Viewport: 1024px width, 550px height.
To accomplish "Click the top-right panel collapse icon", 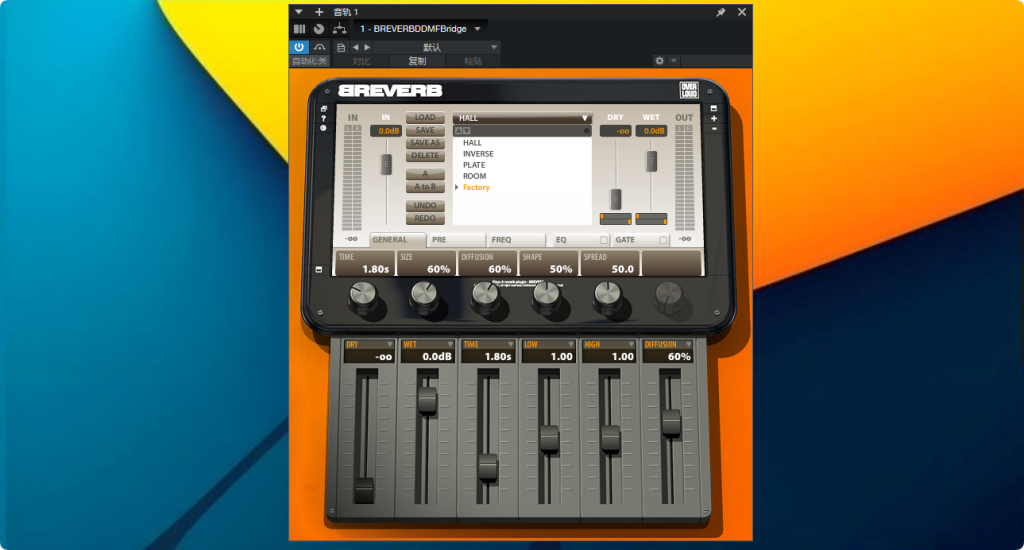I will point(714,108).
